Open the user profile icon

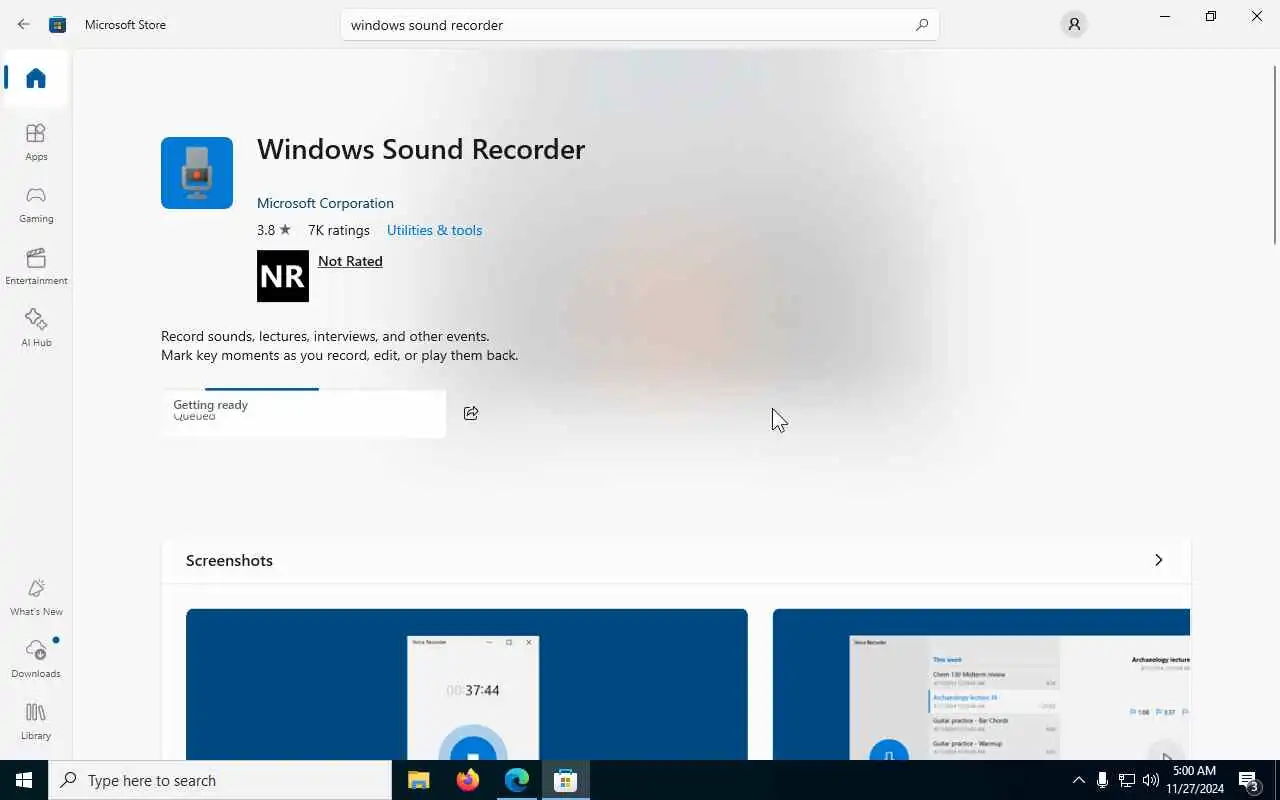(x=1074, y=24)
